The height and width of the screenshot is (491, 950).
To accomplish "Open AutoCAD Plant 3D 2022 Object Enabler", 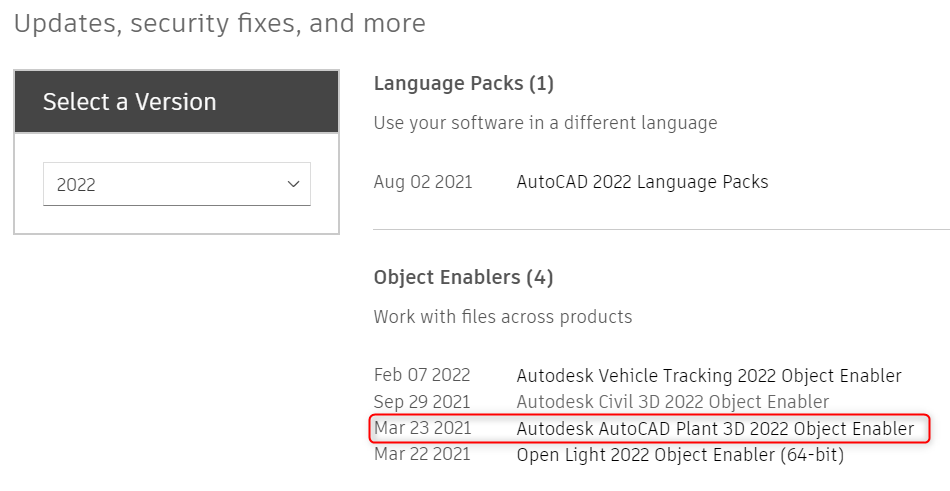I will pyautogui.click(x=715, y=429).
